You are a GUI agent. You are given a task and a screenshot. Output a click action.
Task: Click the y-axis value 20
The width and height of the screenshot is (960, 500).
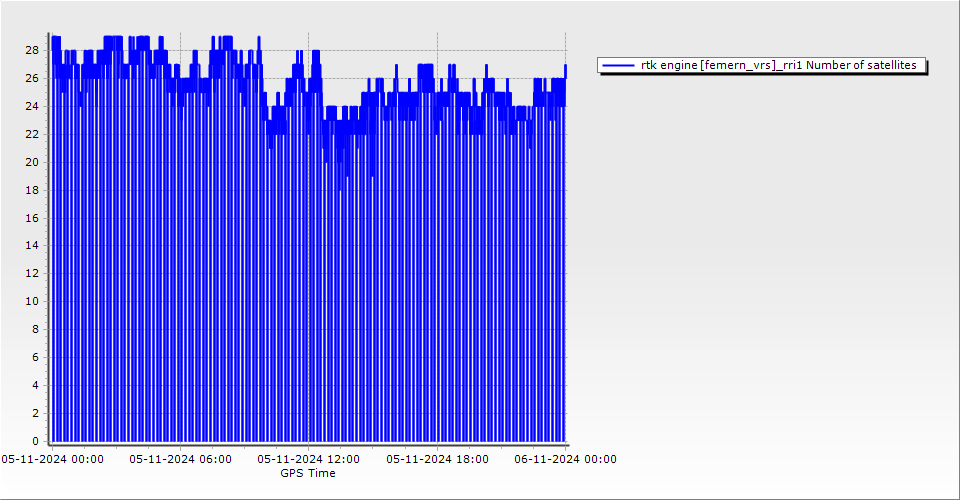tap(32, 162)
